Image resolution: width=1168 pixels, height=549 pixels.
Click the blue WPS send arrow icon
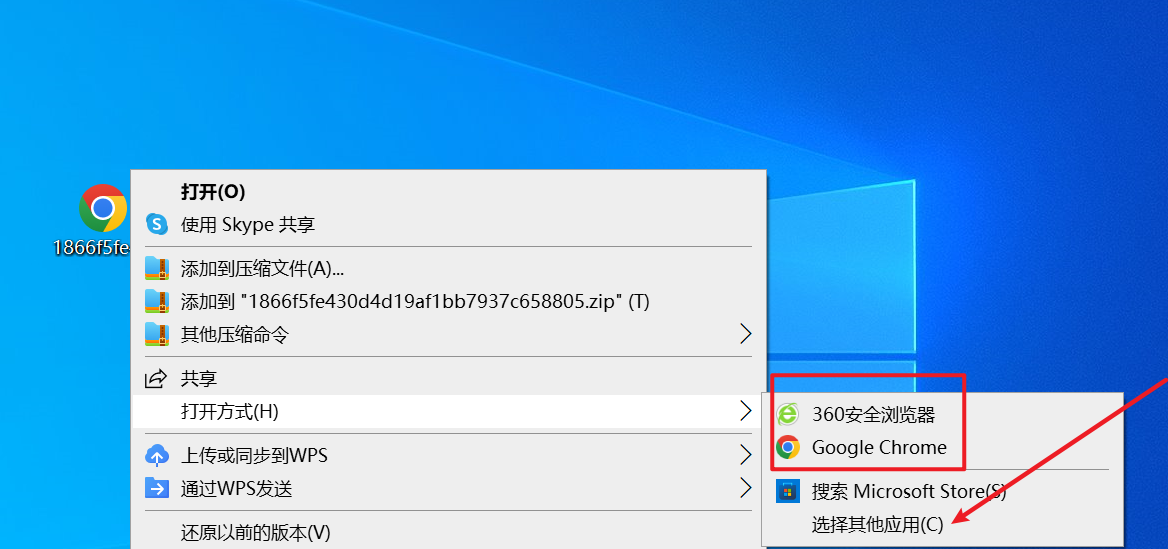(156, 489)
